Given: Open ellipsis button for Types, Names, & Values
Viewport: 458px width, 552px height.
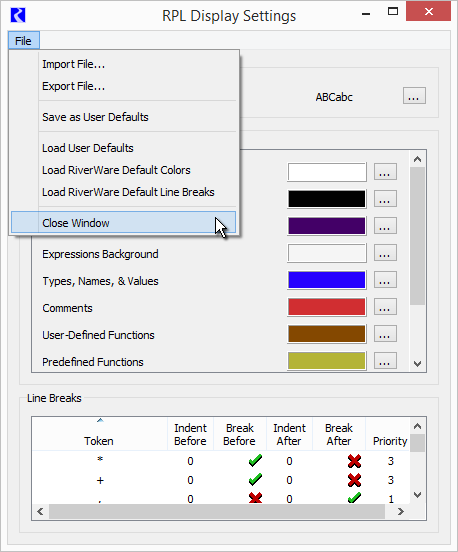Looking at the screenshot, I should tap(385, 280).
